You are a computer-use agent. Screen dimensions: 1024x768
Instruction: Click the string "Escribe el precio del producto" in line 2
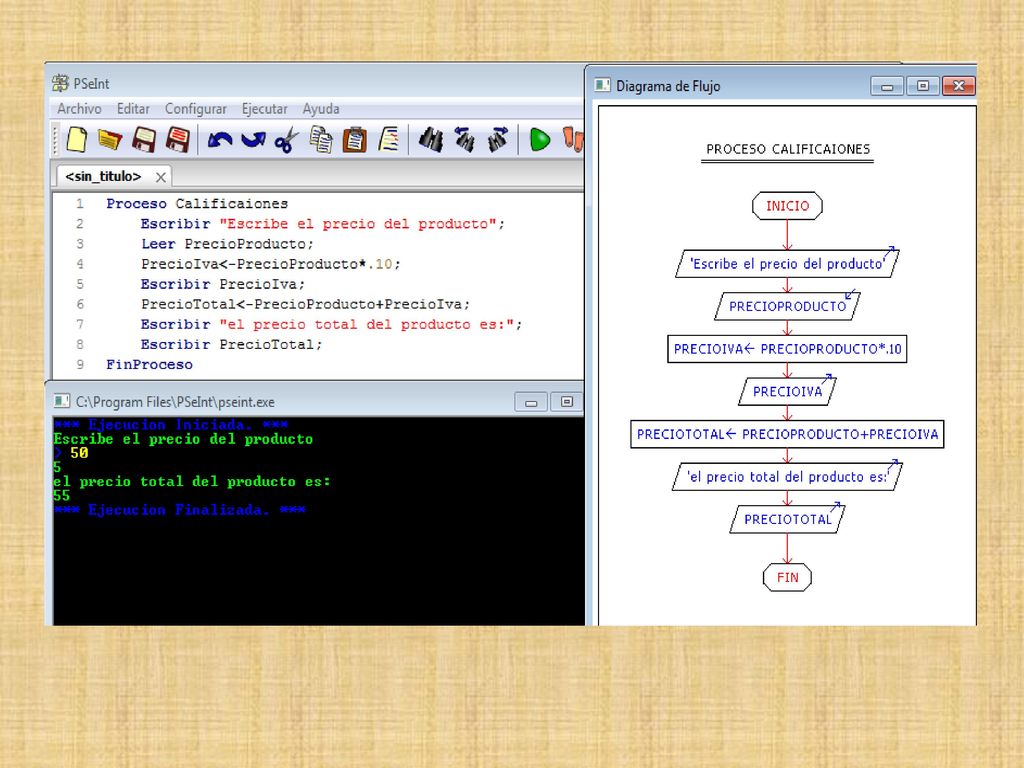(358, 224)
